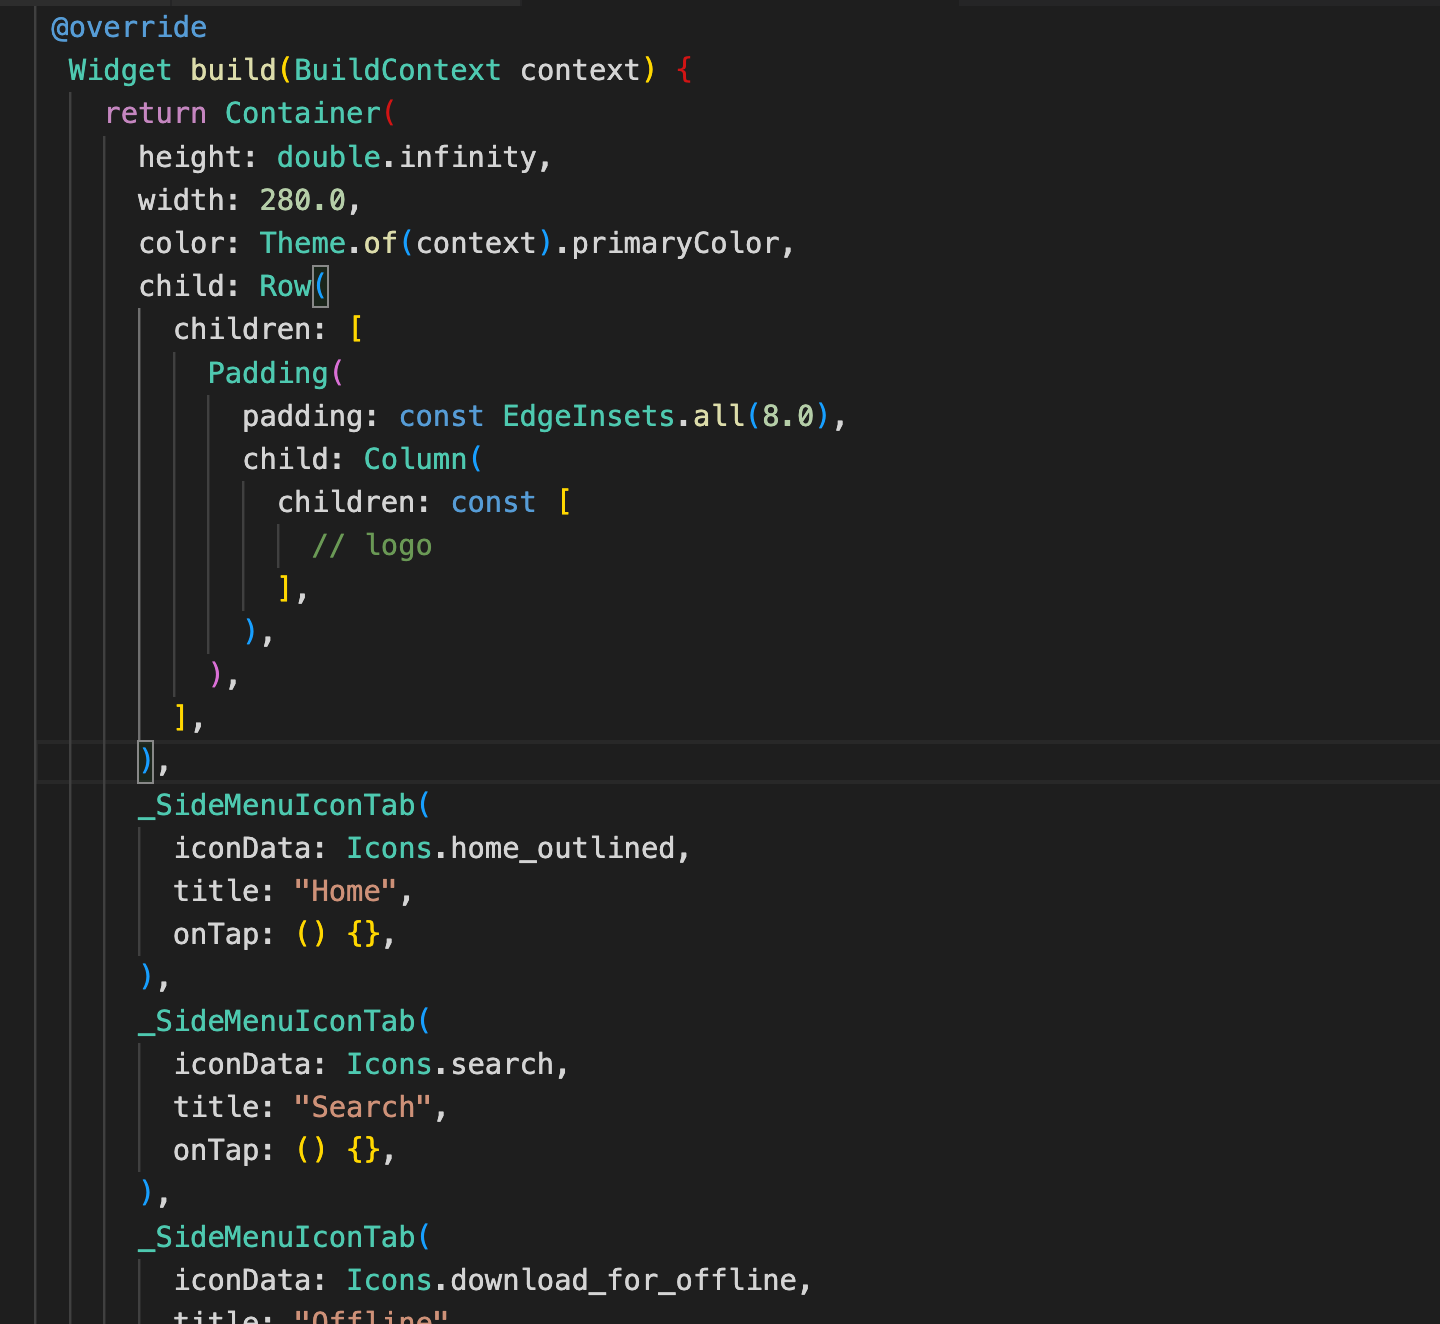Image resolution: width=1440 pixels, height=1324 pixels.
Task: Click _SideMenuIconTab above the home_outlined line
Action: pyautogui.click(x=276, y=805)
